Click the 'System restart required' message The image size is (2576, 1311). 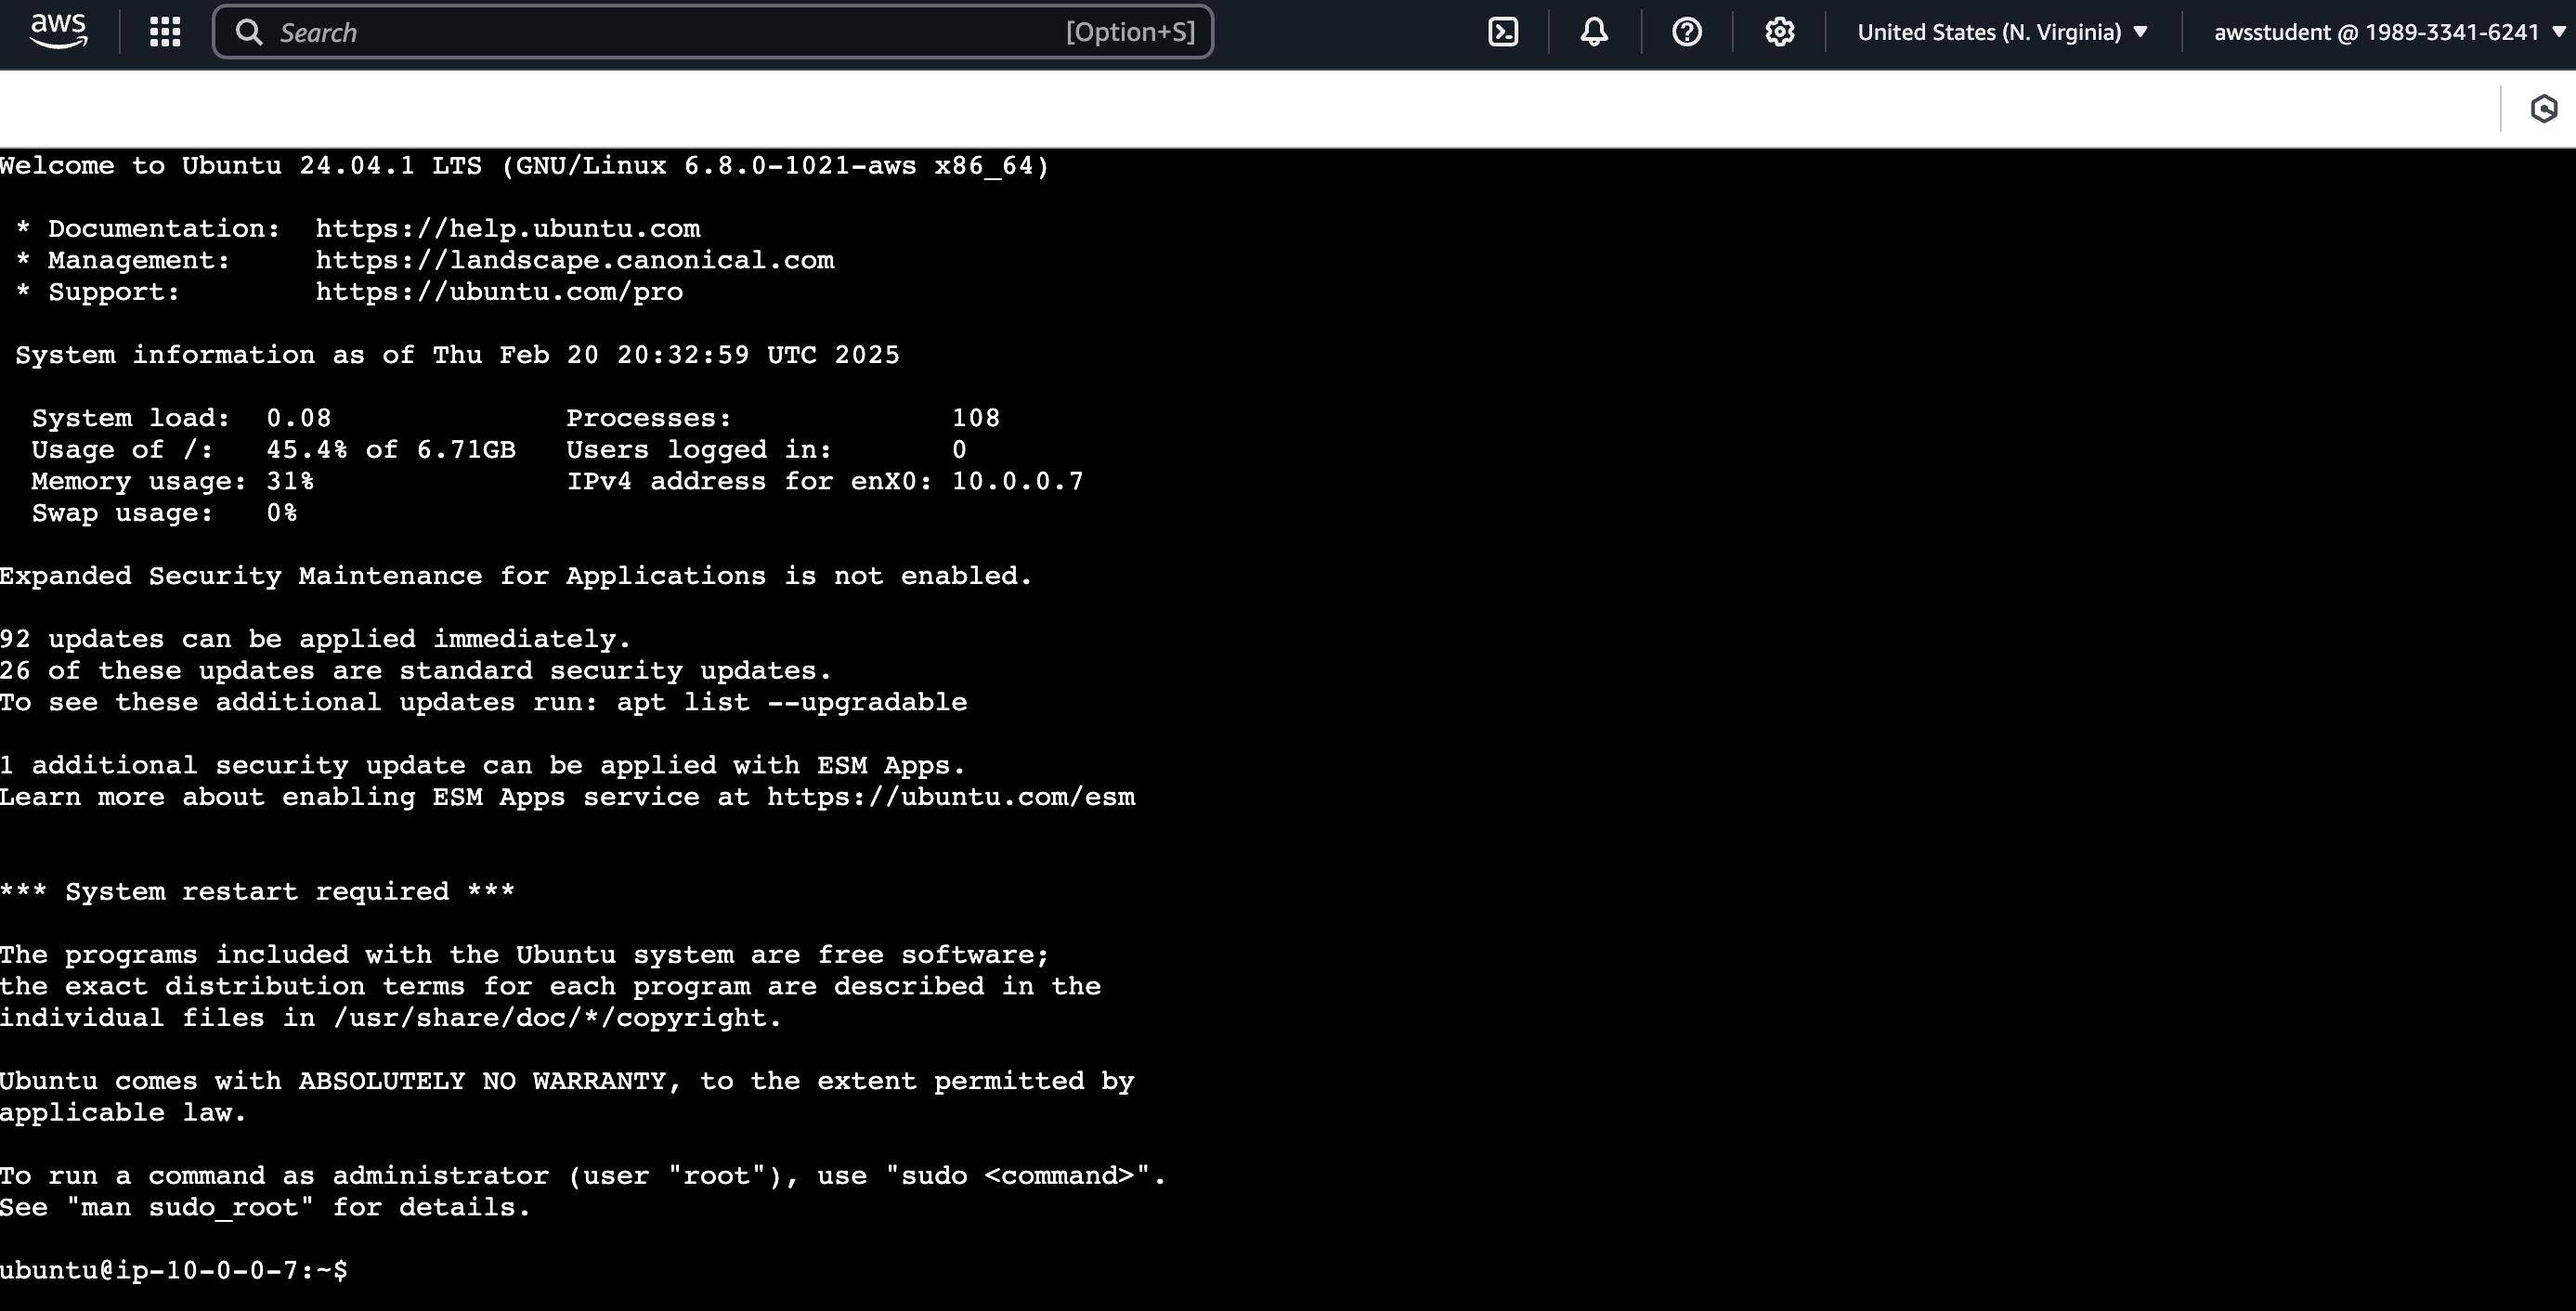[x=257, y=891]
